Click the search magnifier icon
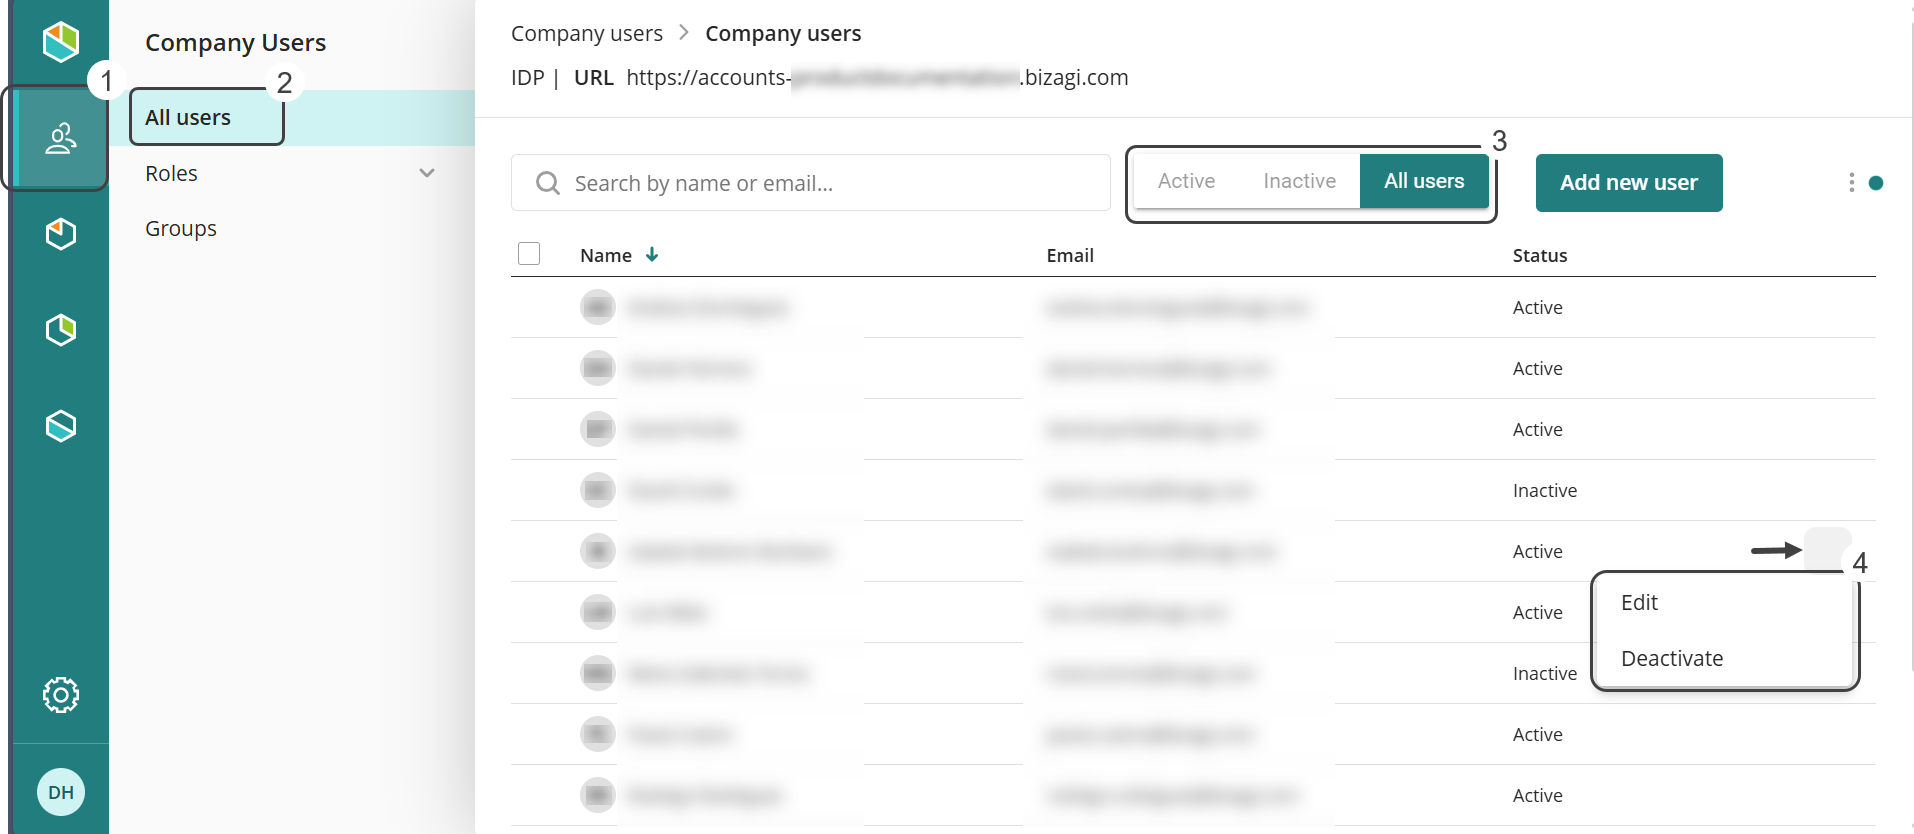The width and height of the screenshot is (1914, 834). [547, 183]
